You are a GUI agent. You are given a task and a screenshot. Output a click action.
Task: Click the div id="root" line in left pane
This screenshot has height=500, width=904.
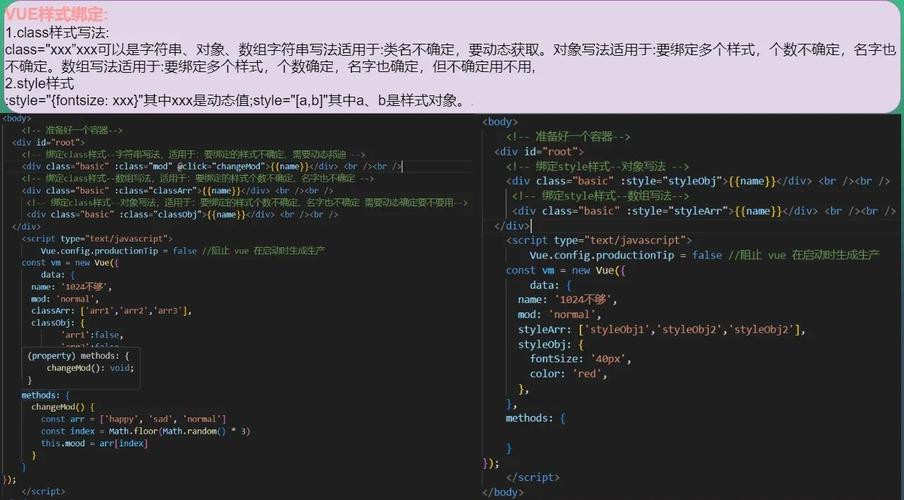tap(48, 142)
